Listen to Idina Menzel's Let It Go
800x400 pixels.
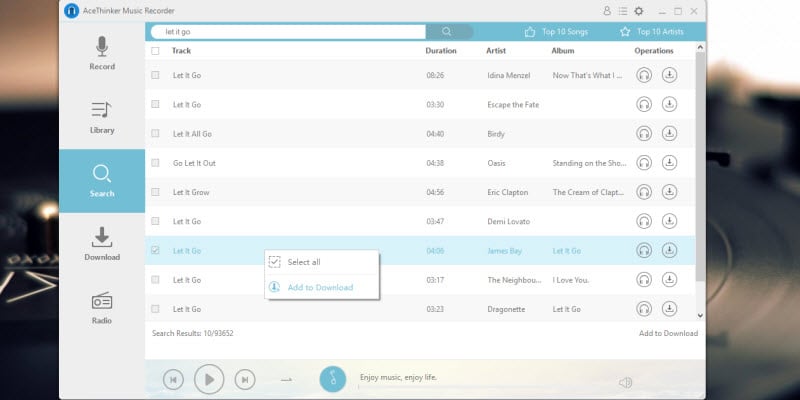[x=644, y=76]
